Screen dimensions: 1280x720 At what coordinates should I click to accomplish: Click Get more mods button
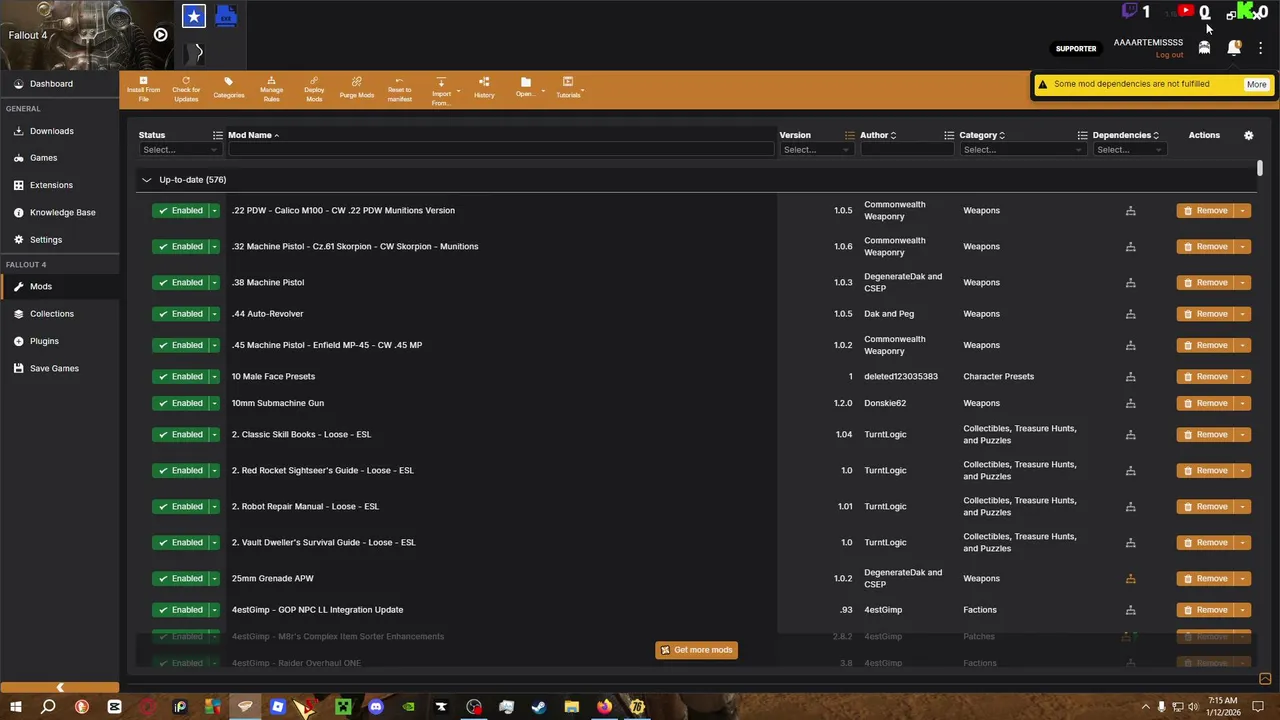pos(697,650)
